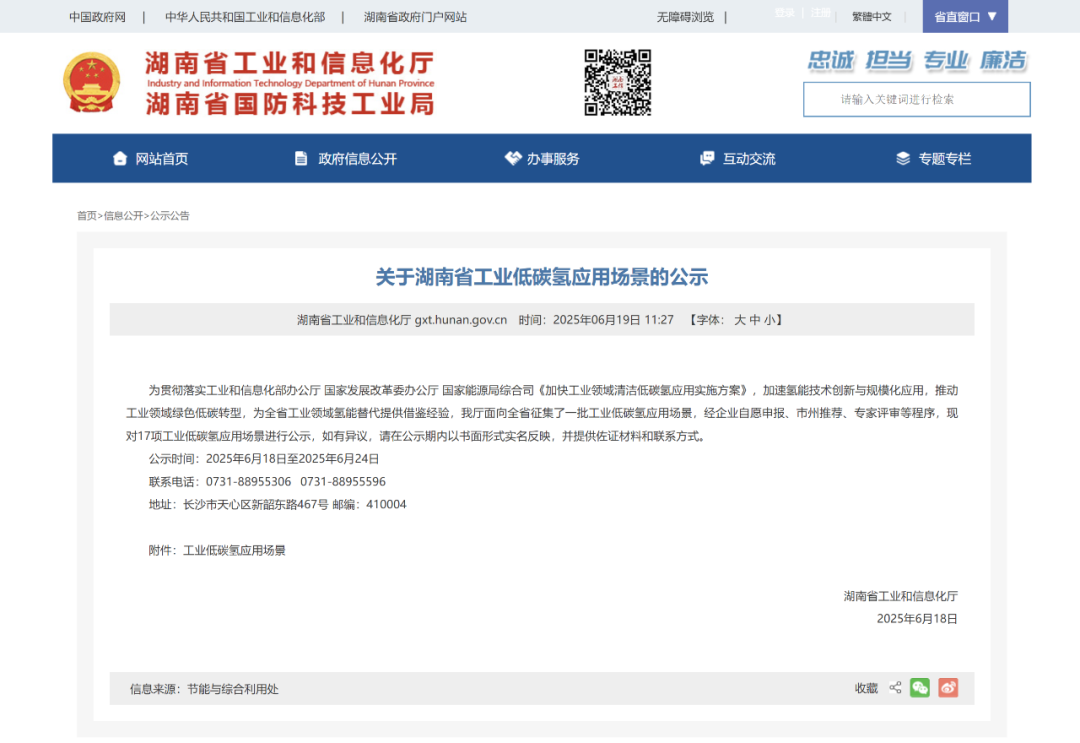Click the document icon beside 政府信息公开
Viewport: 1080px width, 743px height.
(299, 158)
